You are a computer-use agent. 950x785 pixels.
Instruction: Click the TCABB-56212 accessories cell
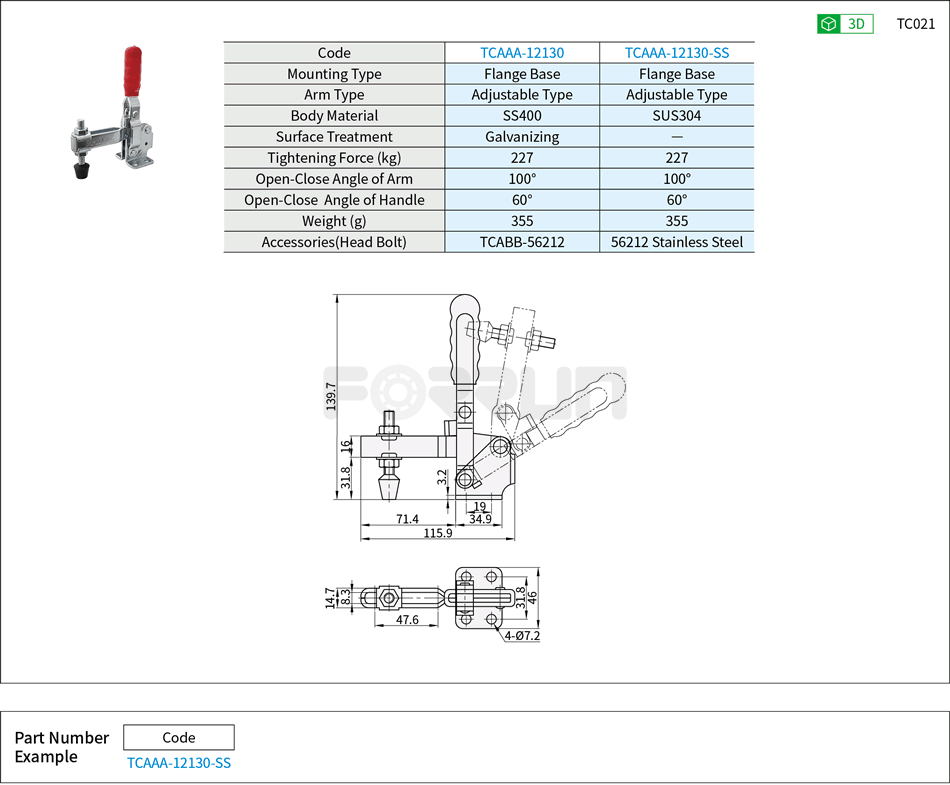(x=521, y=242)
